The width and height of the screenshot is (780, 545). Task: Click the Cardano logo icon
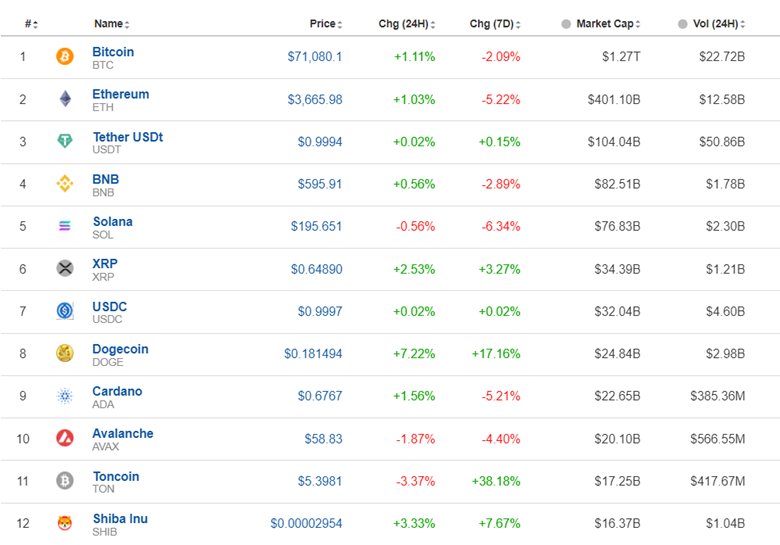(x=65, y=396)
